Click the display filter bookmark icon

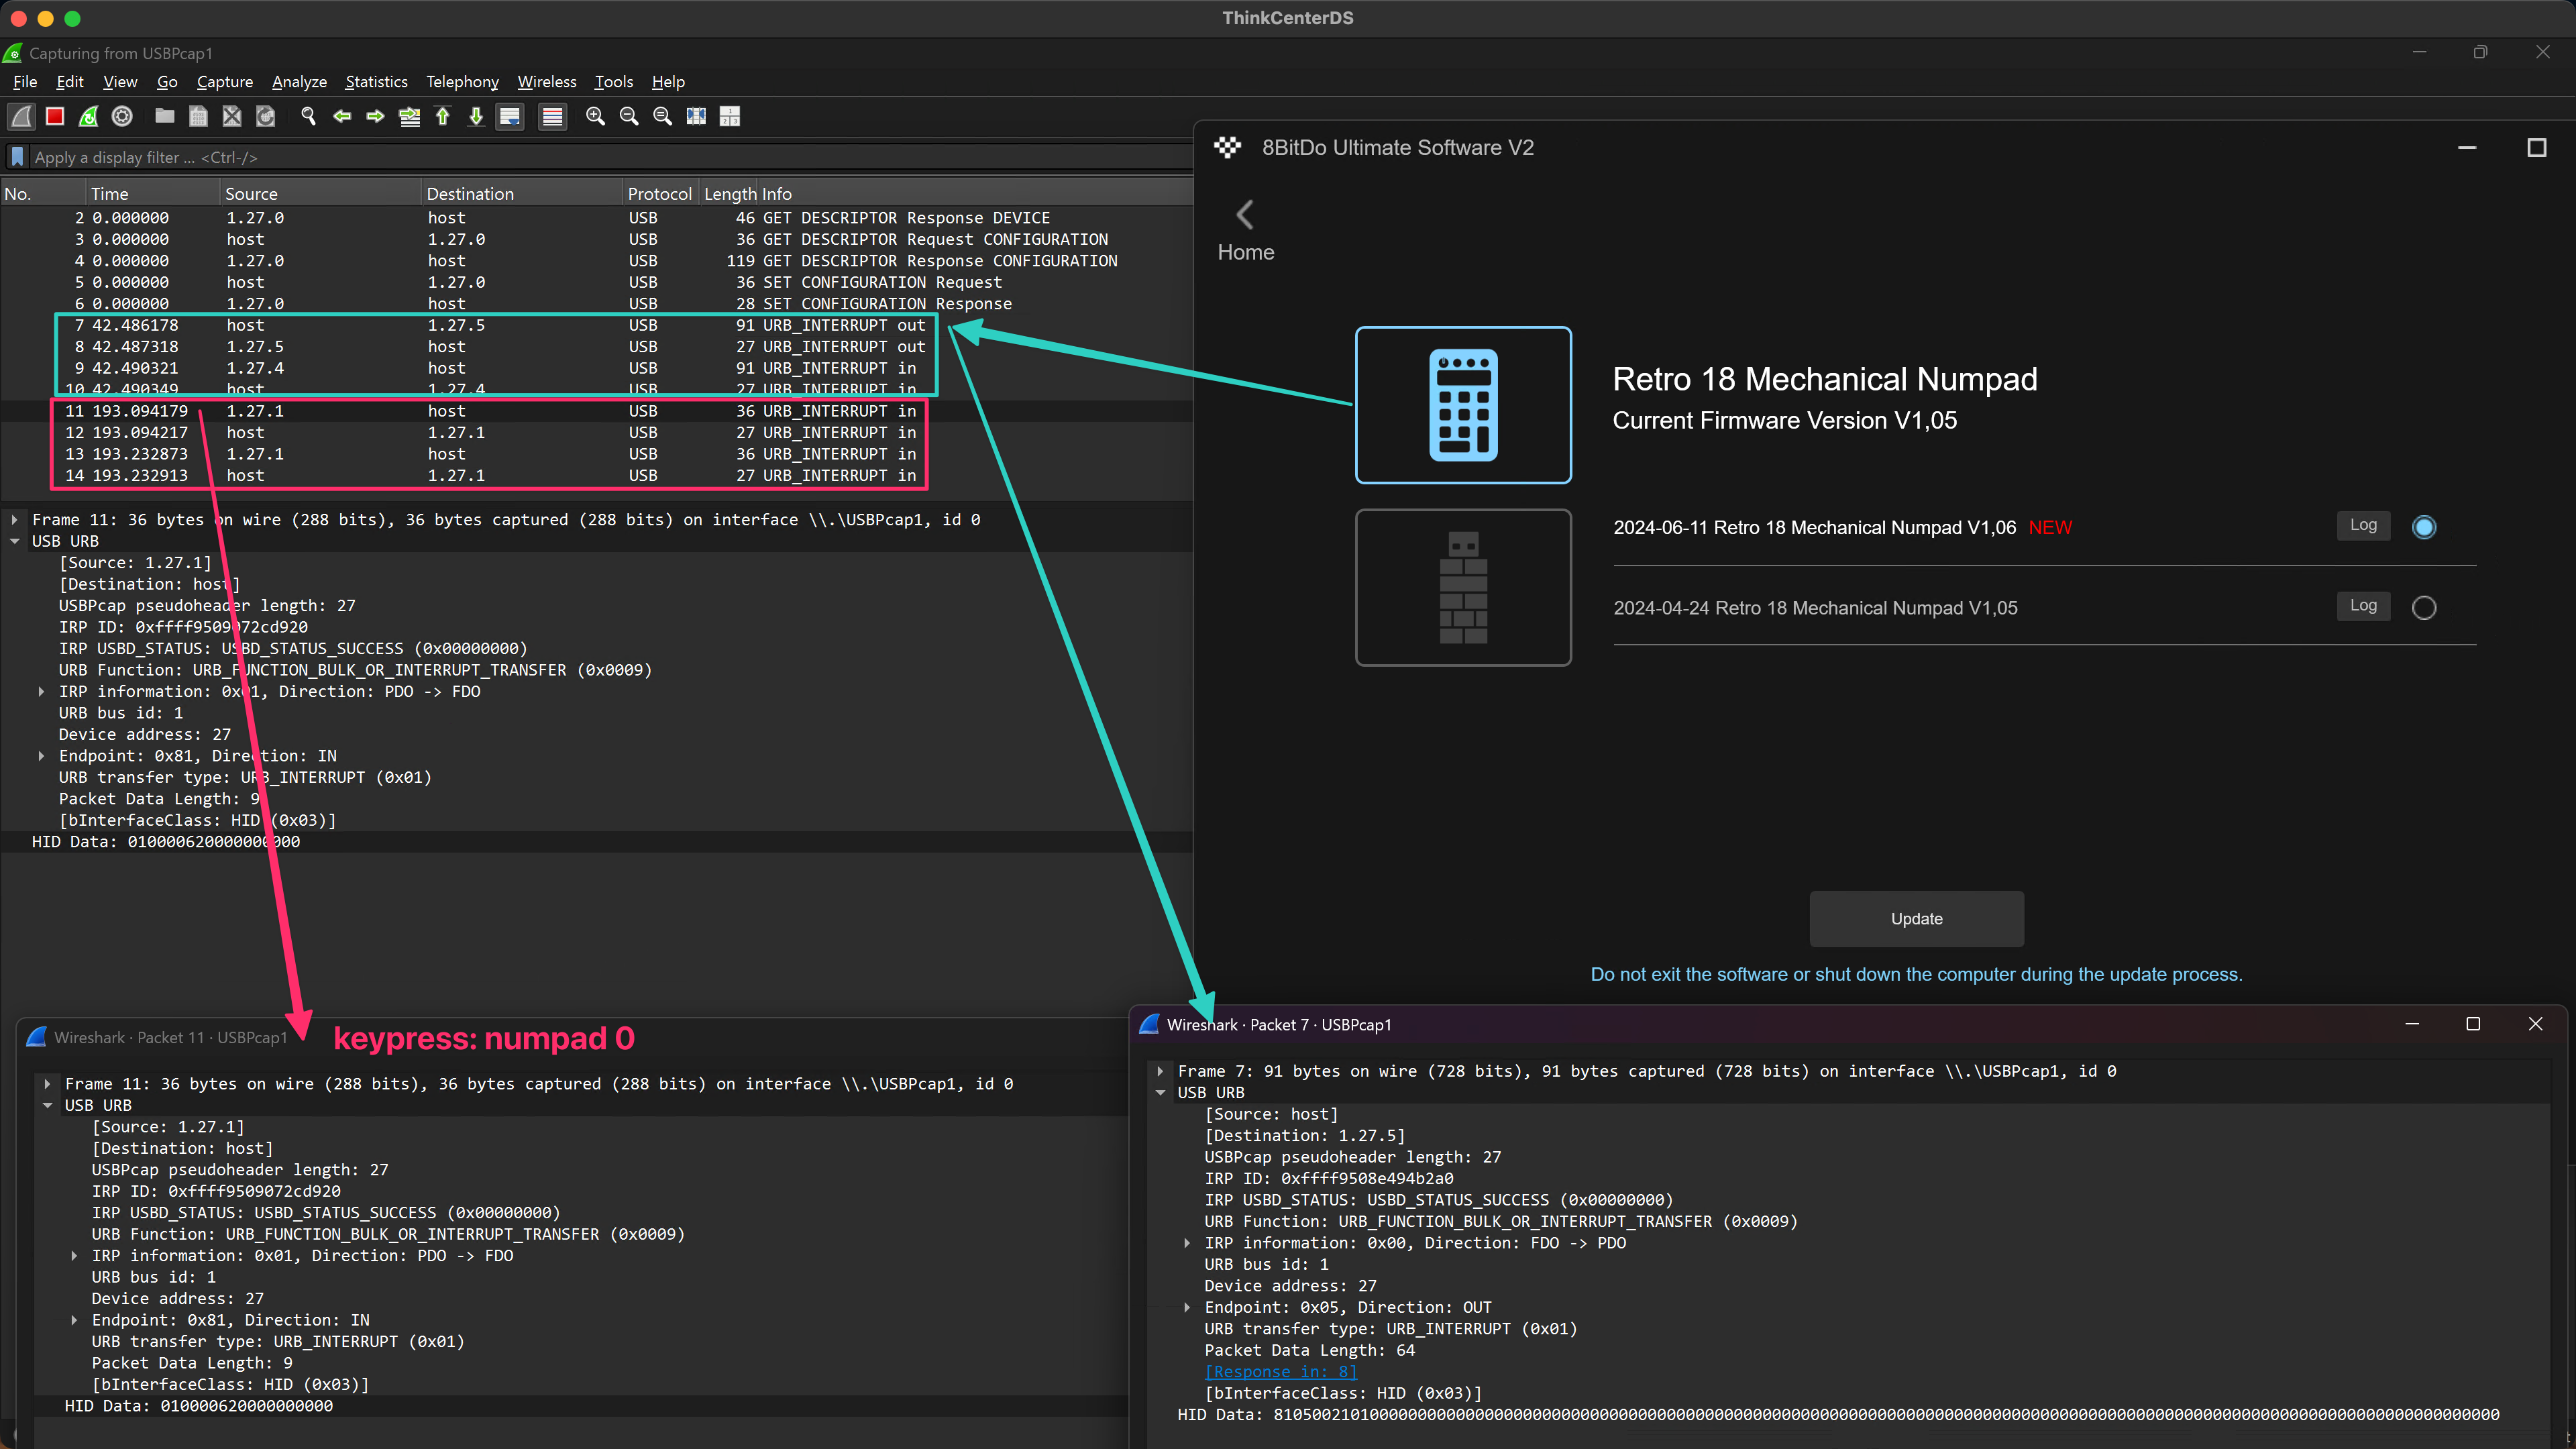point(17,157)
